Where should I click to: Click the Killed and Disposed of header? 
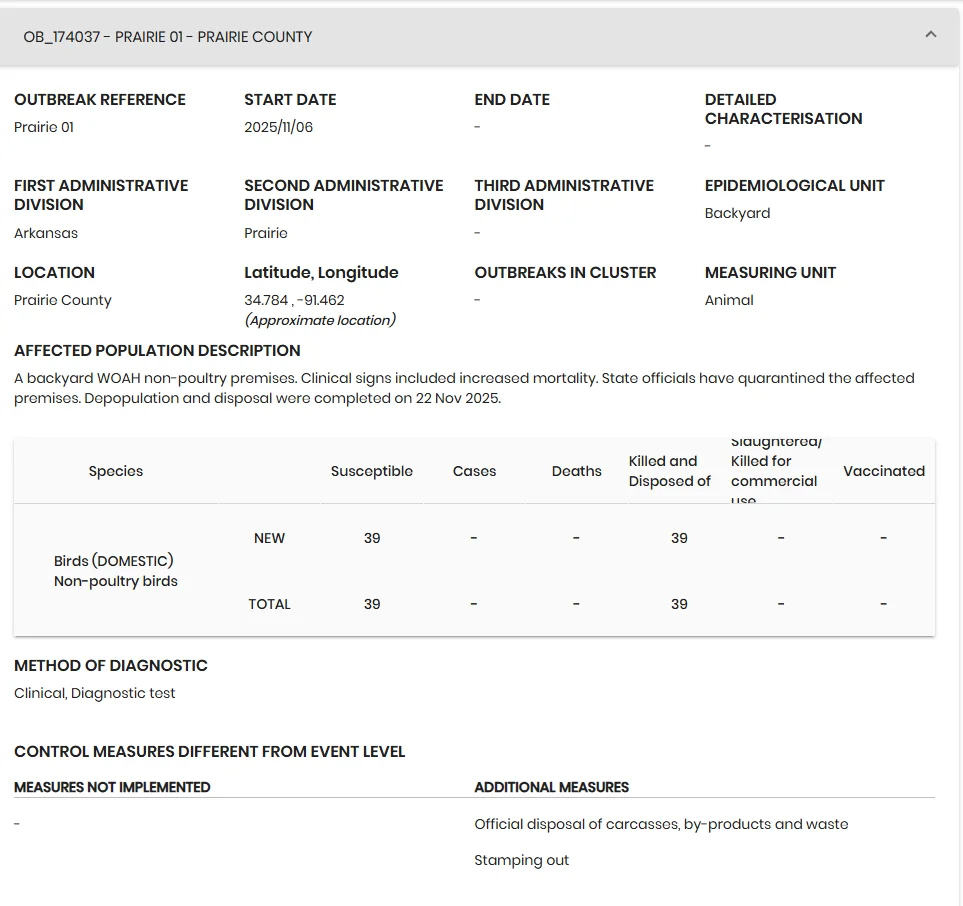tap(669, 471)
